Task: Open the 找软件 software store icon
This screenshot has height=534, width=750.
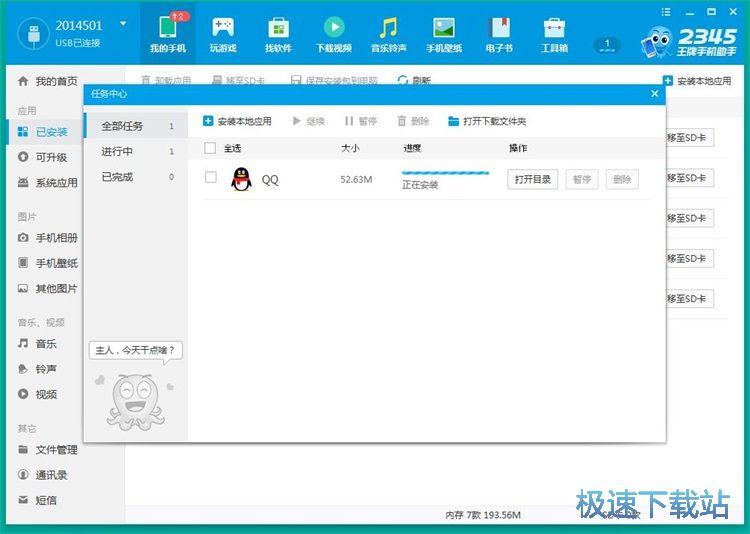Action: [278, 27]
